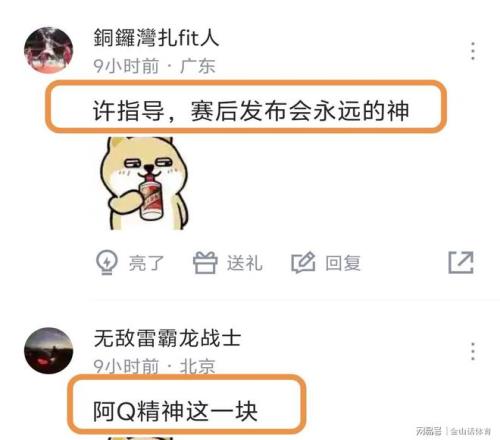Open three-dot menu for 銅鑼灣扎fit人 comment

473,51
